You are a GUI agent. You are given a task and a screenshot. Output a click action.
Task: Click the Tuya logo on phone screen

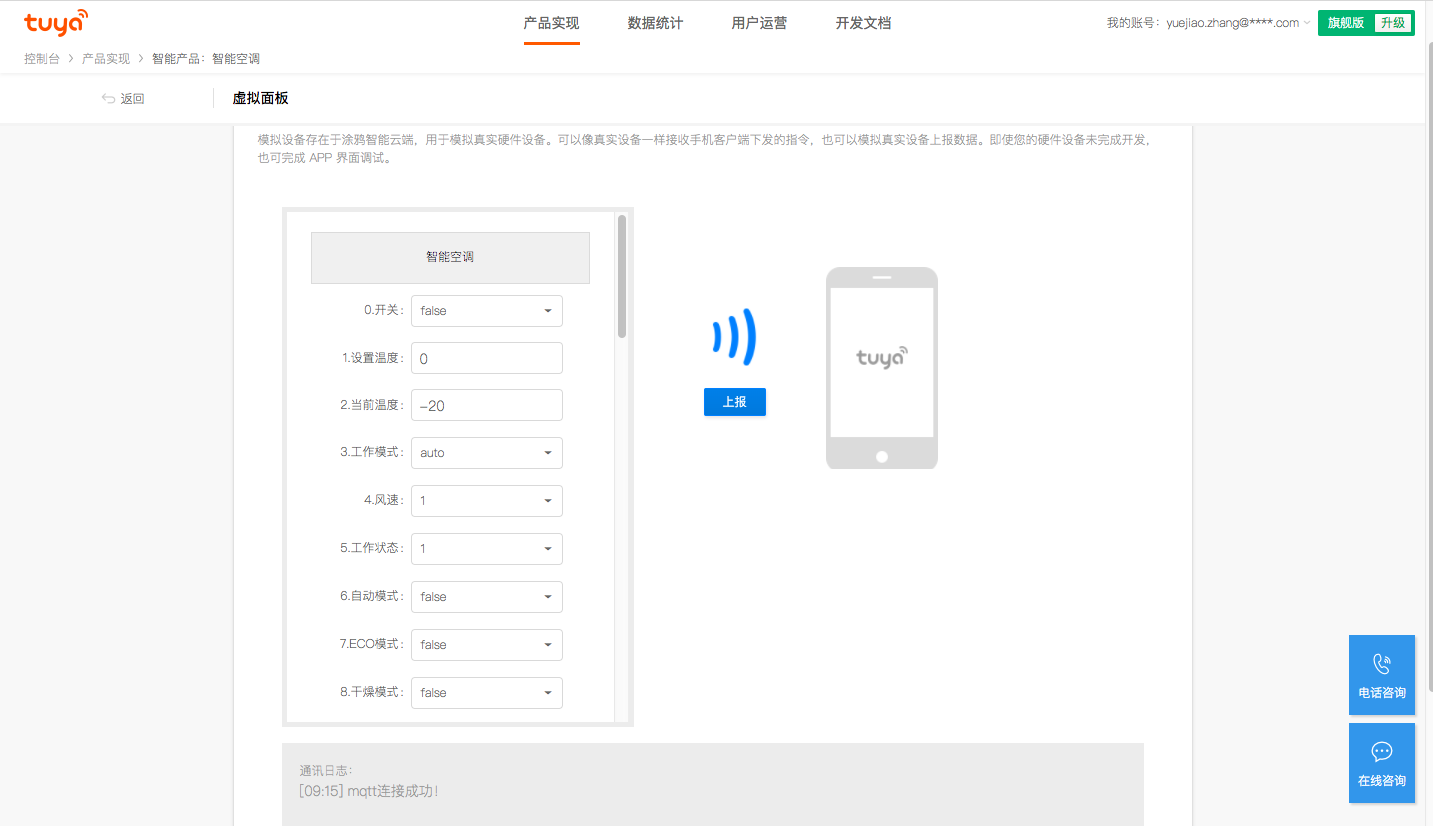(x=881, y=358)
